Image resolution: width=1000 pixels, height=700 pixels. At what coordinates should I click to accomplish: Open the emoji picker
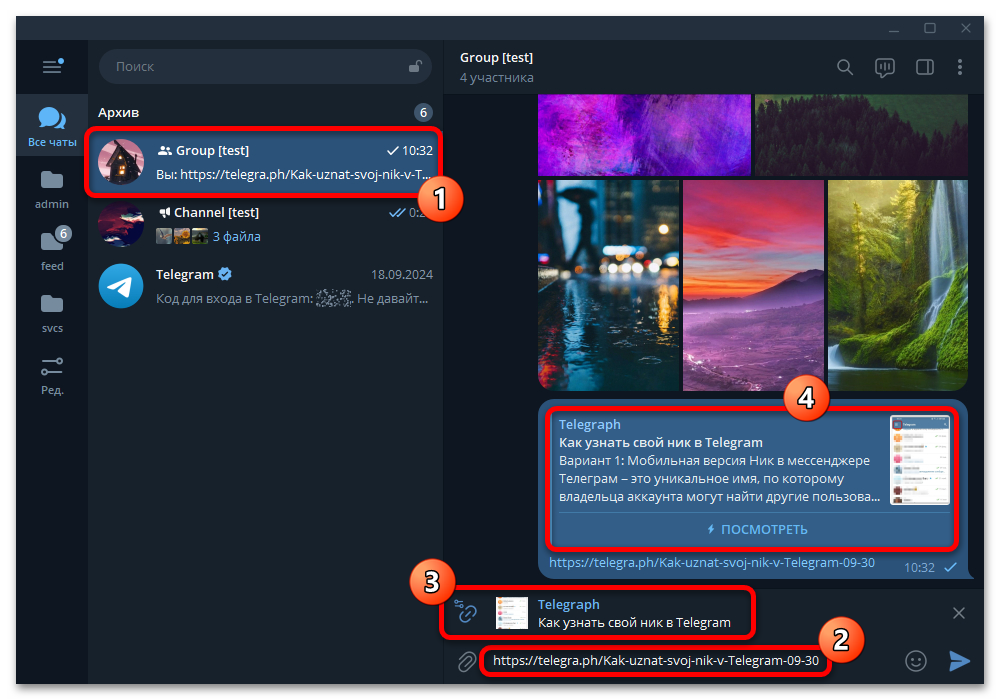[916, 661]
